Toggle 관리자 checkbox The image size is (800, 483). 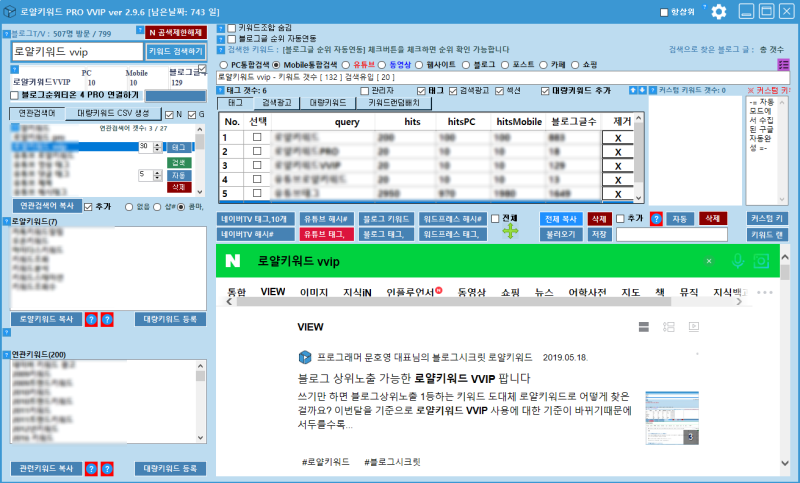click(364, 91)
